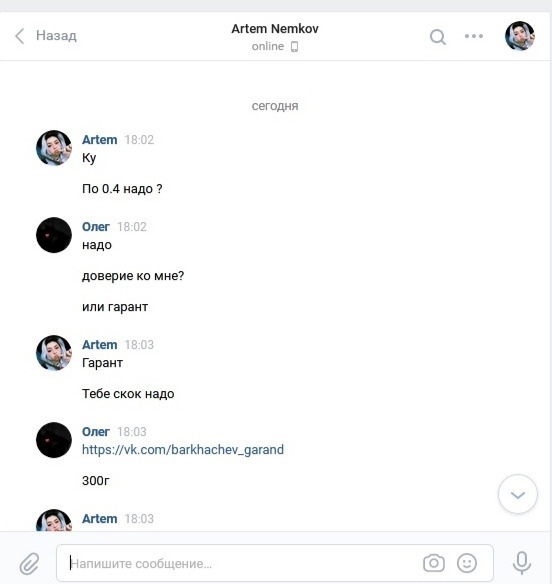
Task: Click the mobile online status phone icon
Action: tap(294, 47)
